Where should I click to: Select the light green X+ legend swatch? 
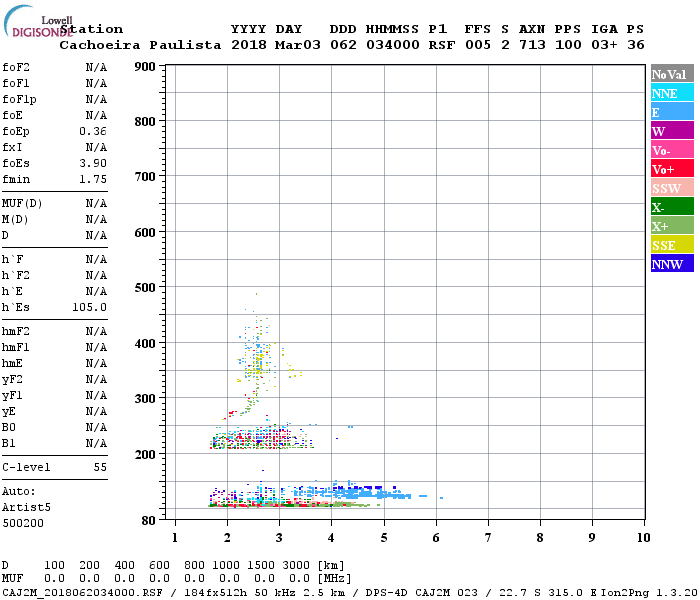672,226
